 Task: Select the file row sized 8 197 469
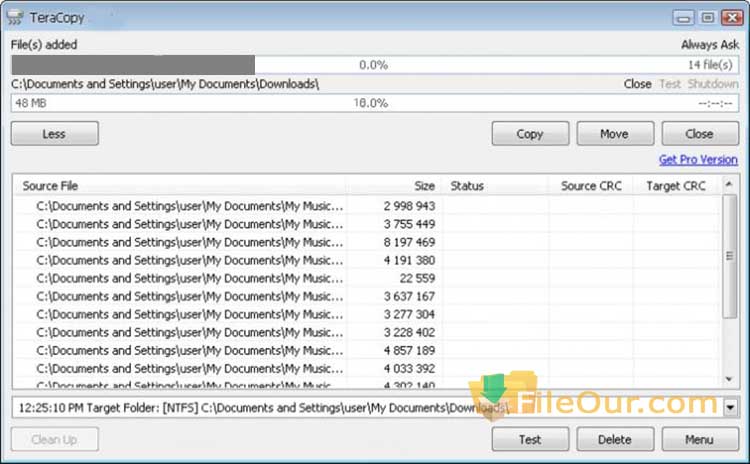pos(367,243)
